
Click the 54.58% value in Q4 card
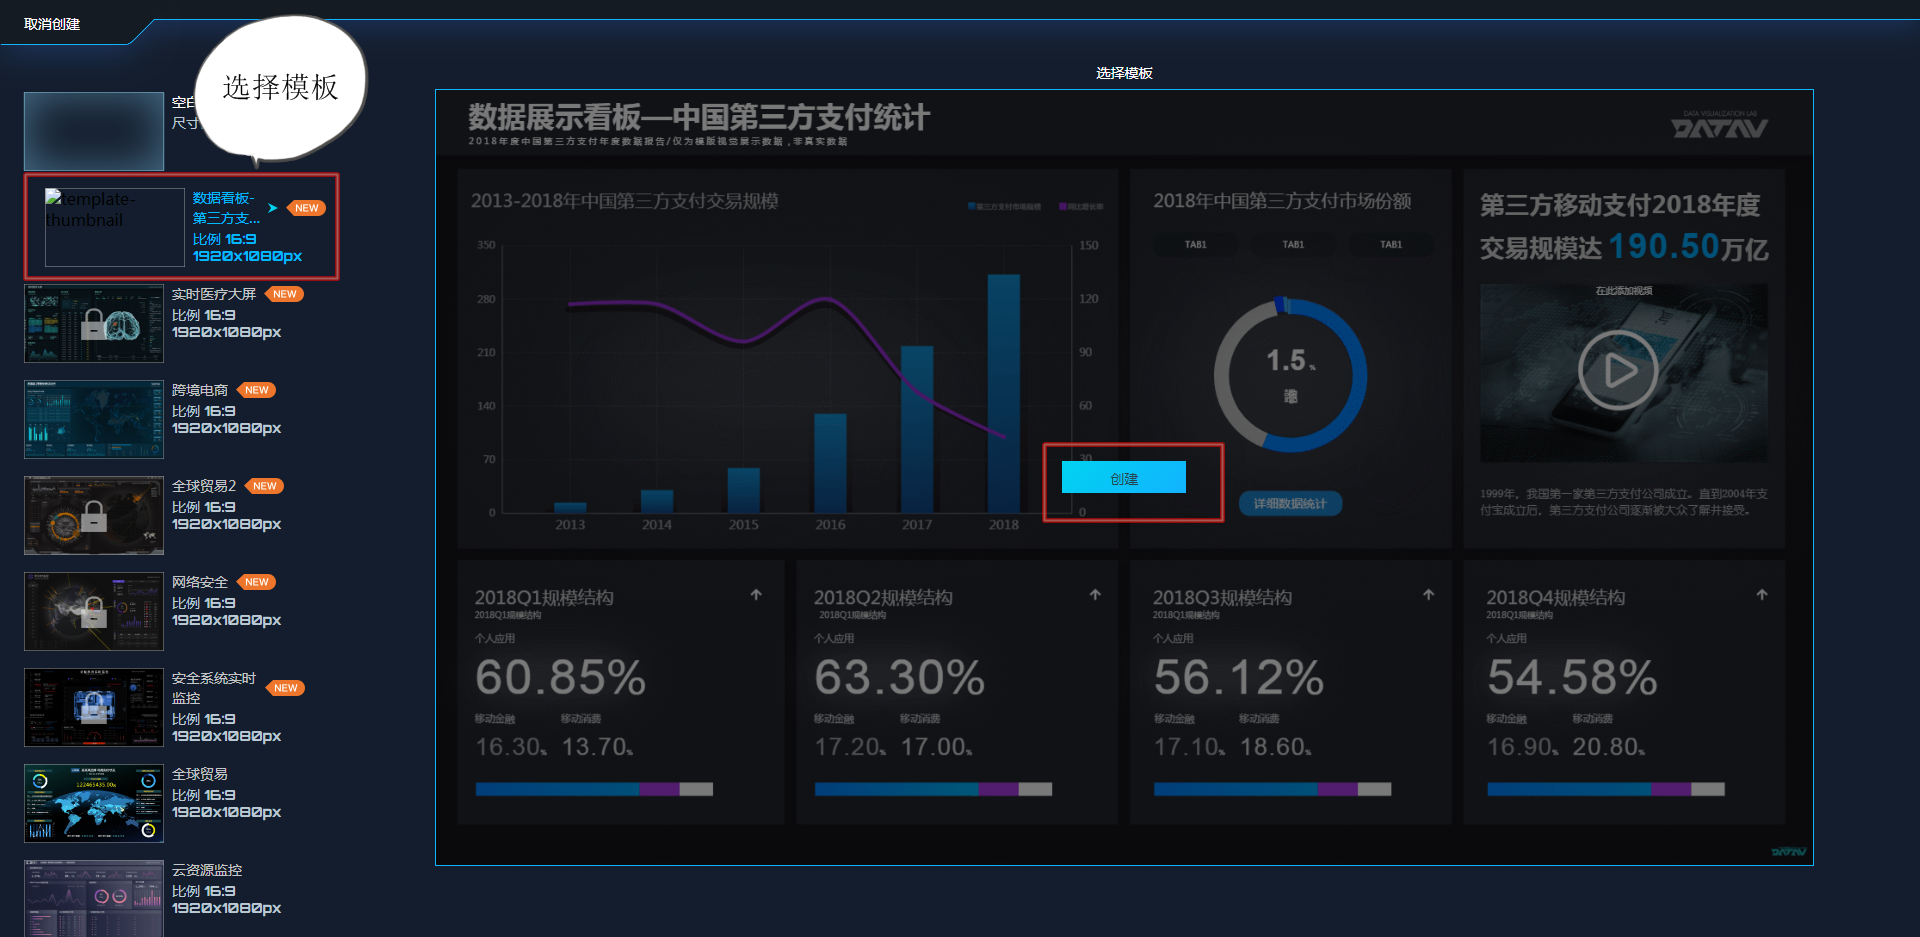pos(1572,677)
